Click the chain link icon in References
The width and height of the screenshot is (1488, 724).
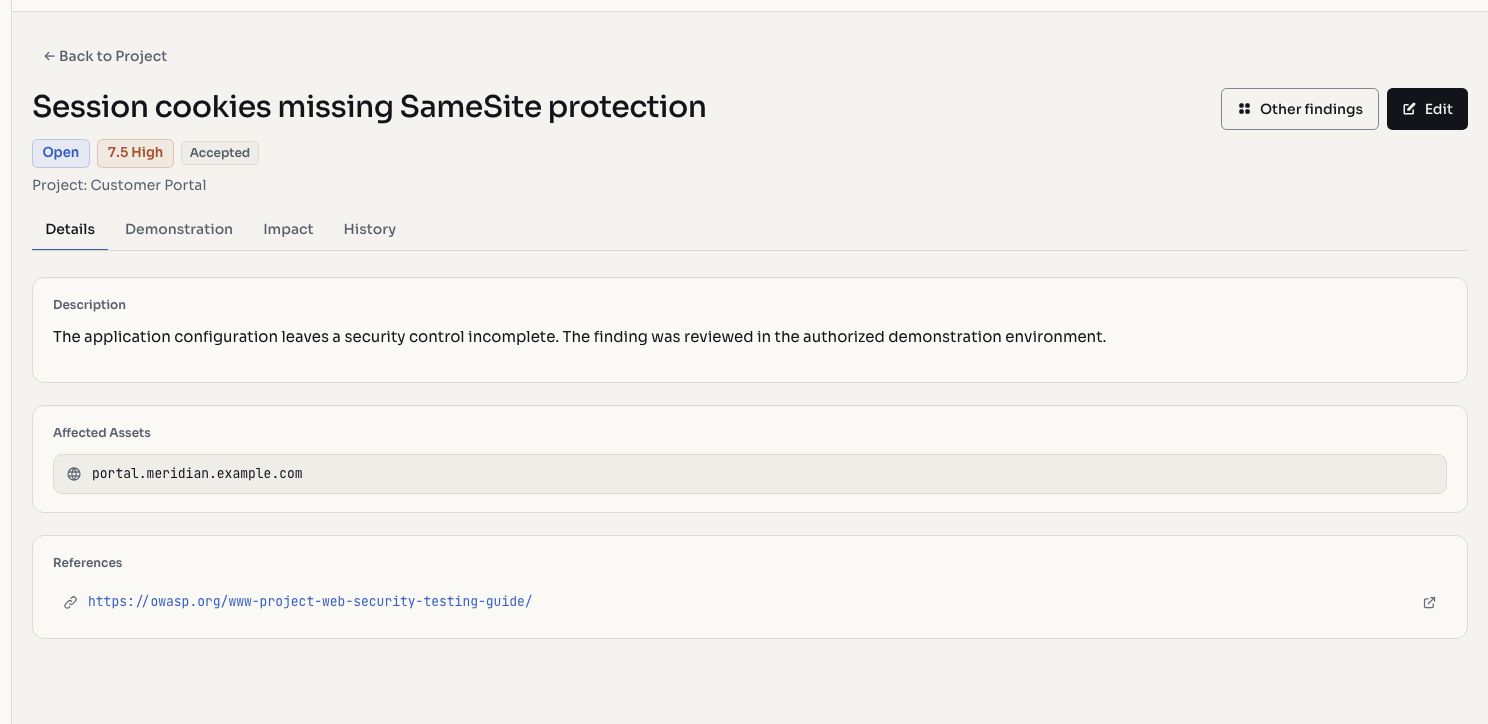(x=70, y=602)
